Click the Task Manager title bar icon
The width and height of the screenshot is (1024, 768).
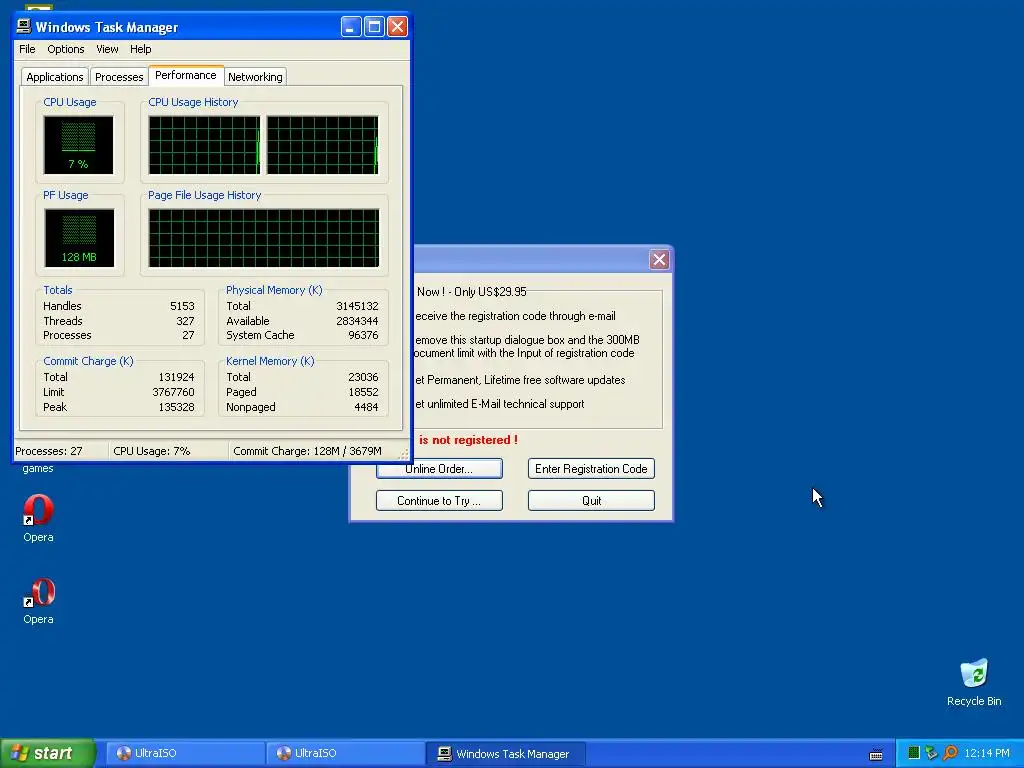pyautogui.click(x=24, y=26)
